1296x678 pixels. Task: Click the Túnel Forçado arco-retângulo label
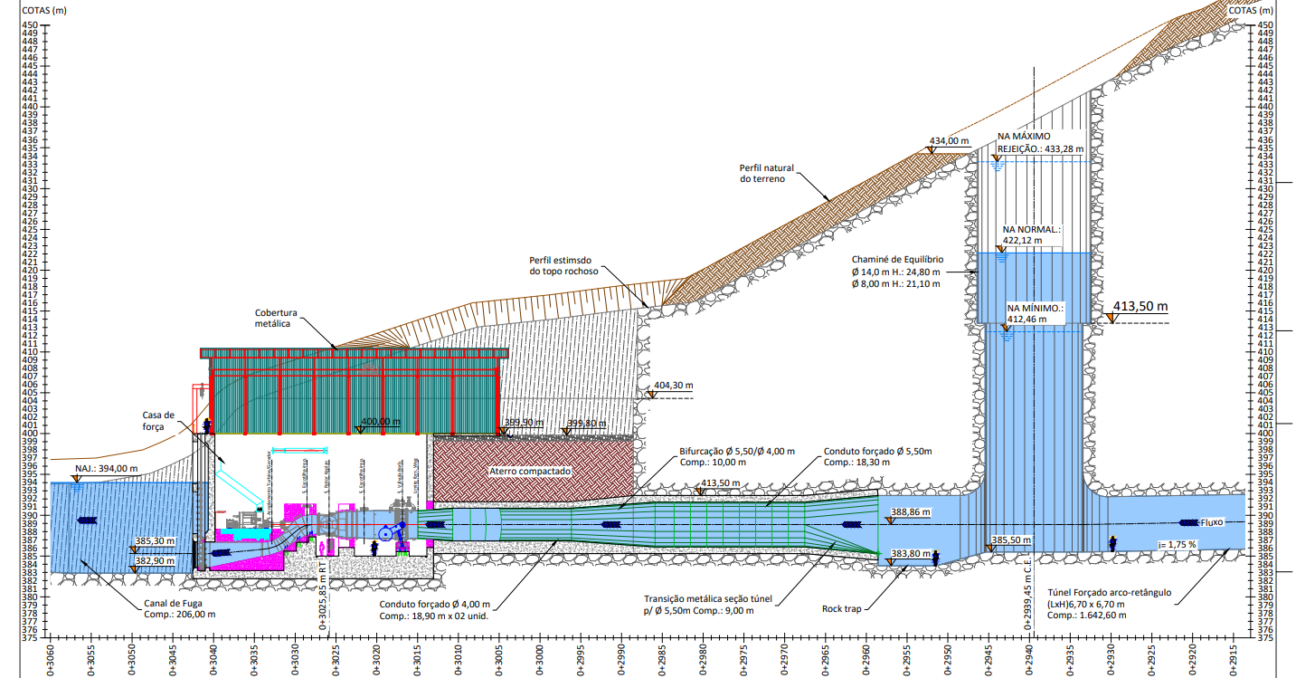coord(1109,603)
